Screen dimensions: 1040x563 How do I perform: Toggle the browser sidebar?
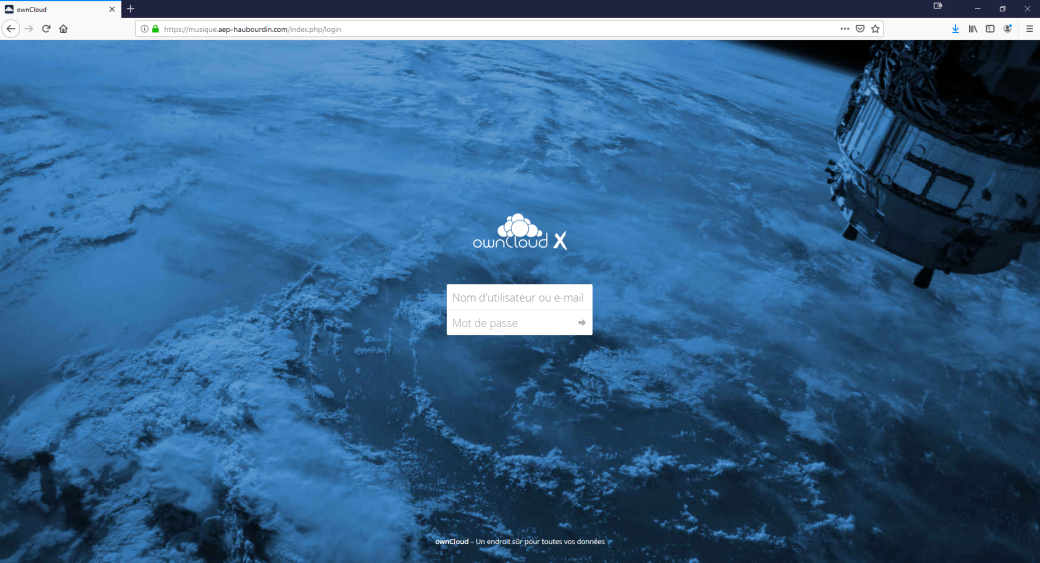pos(990,29)
